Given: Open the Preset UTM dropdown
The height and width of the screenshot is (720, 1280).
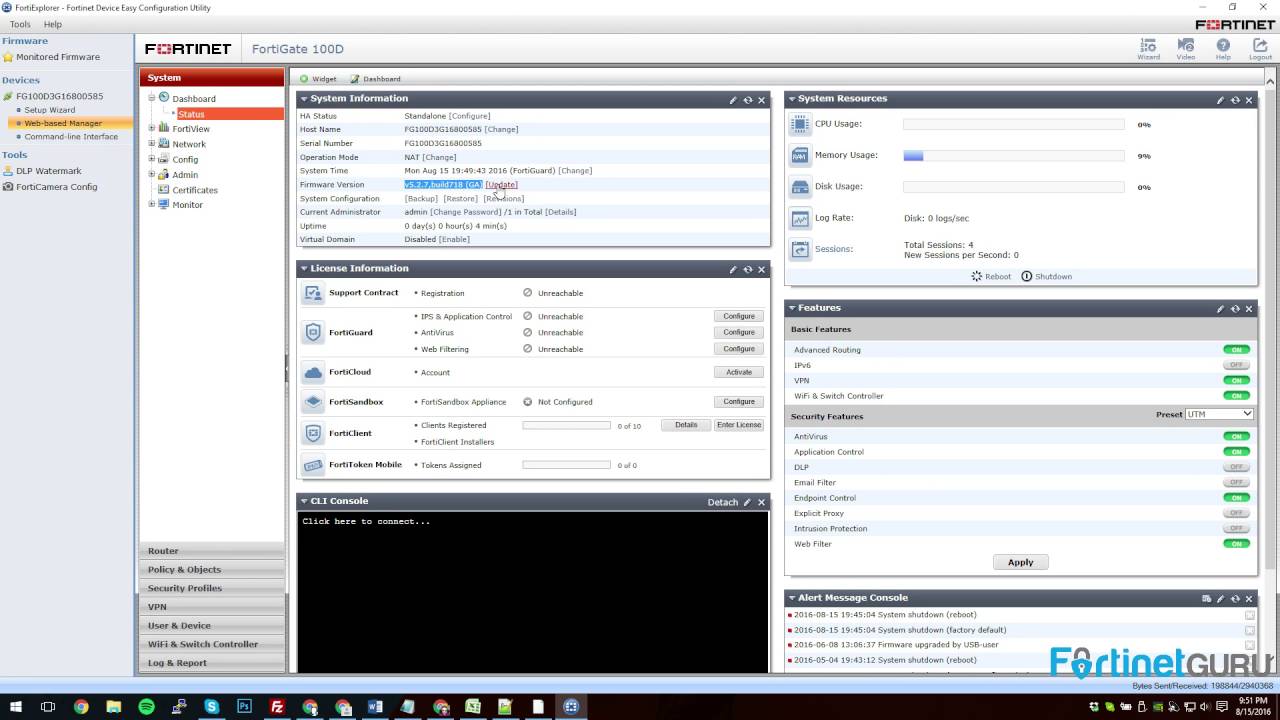Looking at the screenshot, I should [1219, 414].
